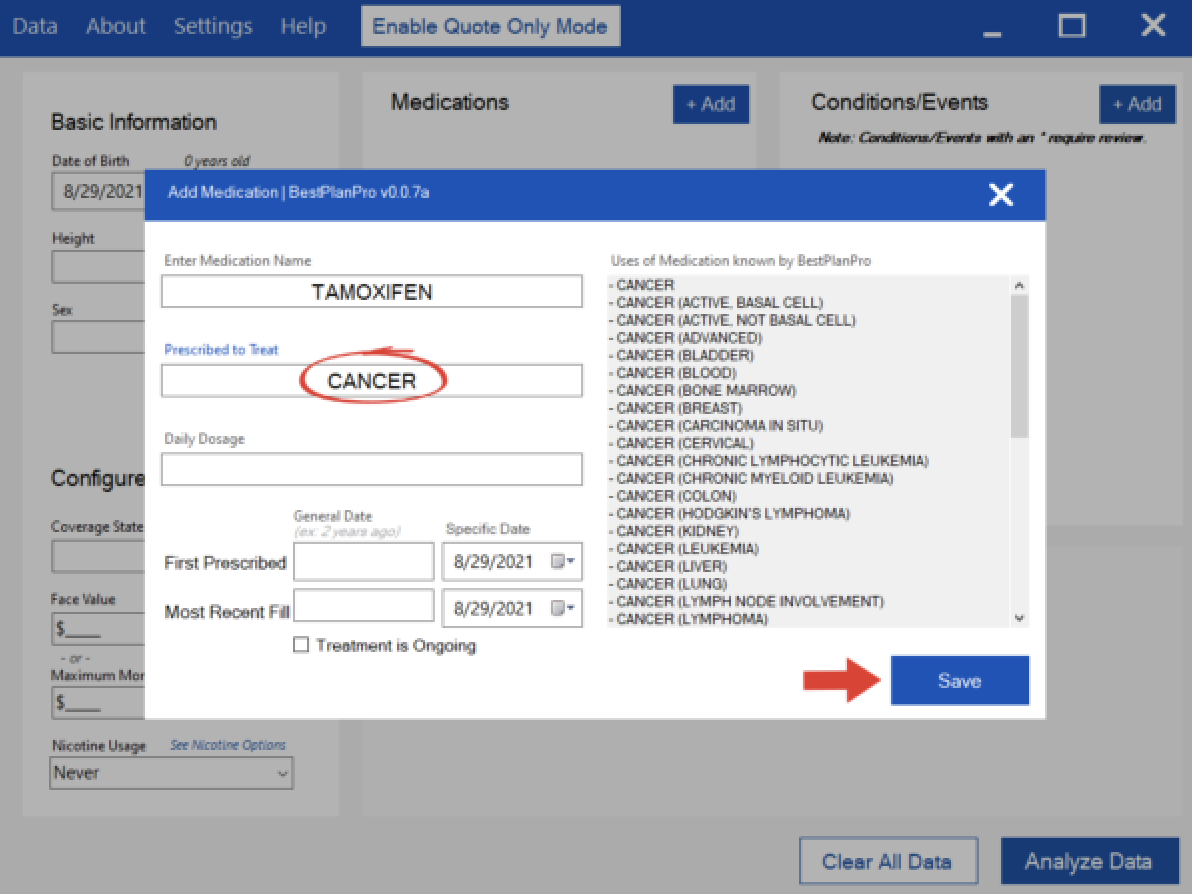Open the Data menu

coord(35,26)
